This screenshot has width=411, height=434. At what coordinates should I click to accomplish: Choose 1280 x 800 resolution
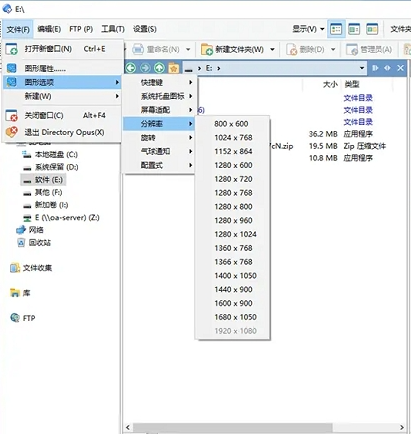pos(232,207)
